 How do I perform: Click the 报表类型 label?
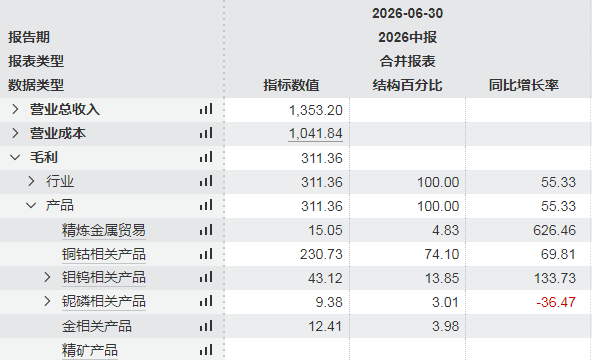pos(36,61)
